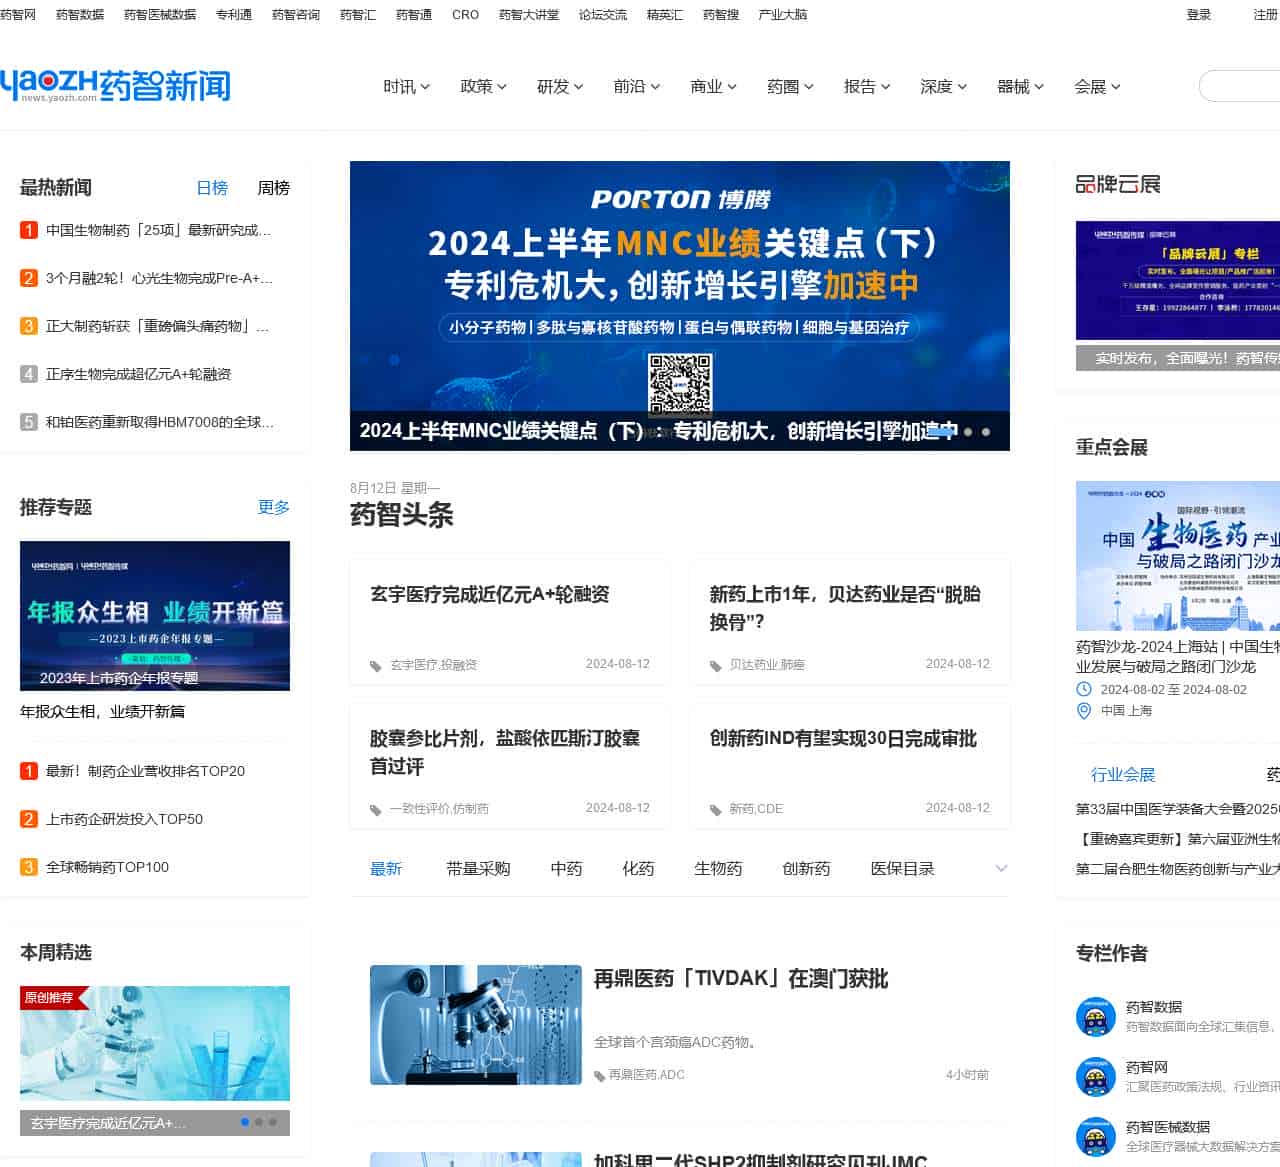1280x1167 pixels.
Task: Open the PORTON 博腾 carousel banner
Action: coord(680,306)
